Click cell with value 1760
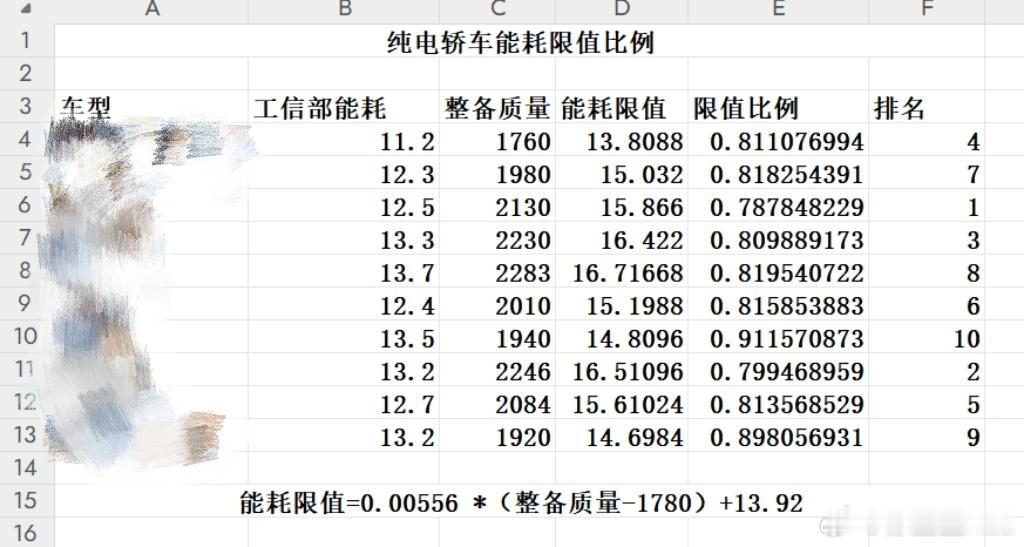1024x547 pixels. 498,141
